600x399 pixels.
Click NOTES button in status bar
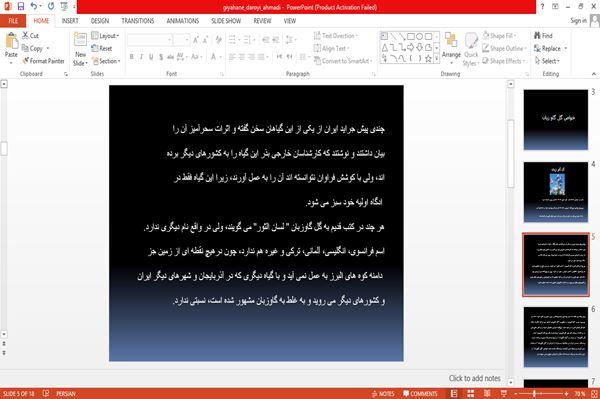[x=383, y=394]
